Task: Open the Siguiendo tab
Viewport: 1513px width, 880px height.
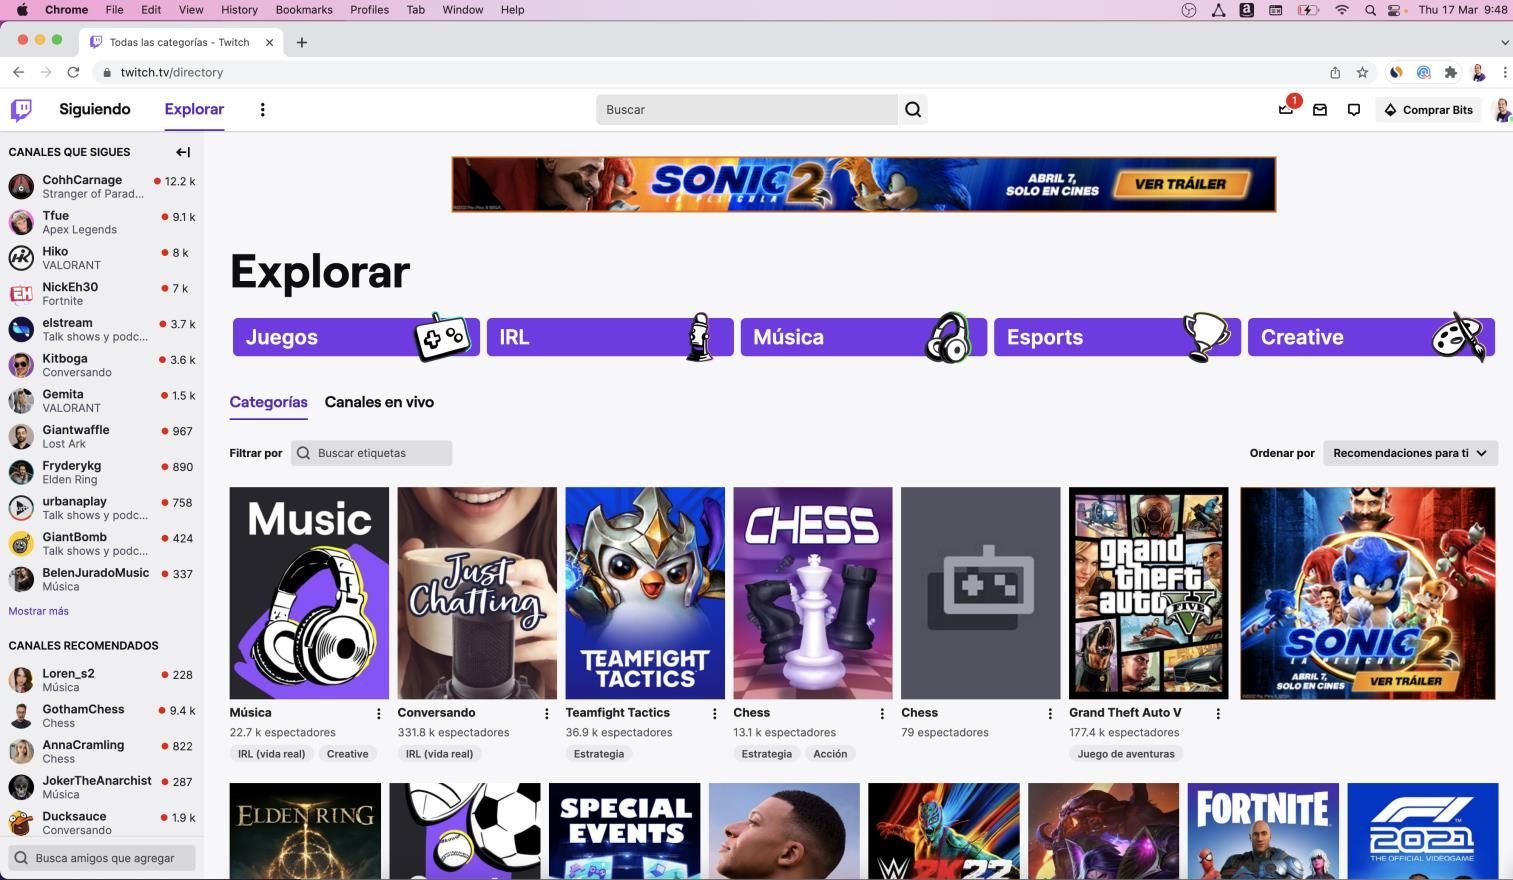Action: pyautogui.click(x=95, y=109)
